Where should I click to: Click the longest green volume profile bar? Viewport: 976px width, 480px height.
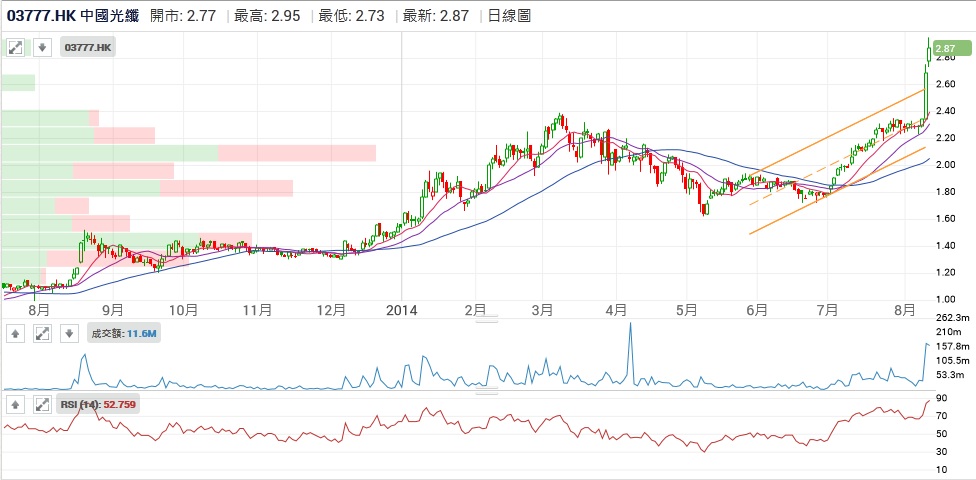110,153
